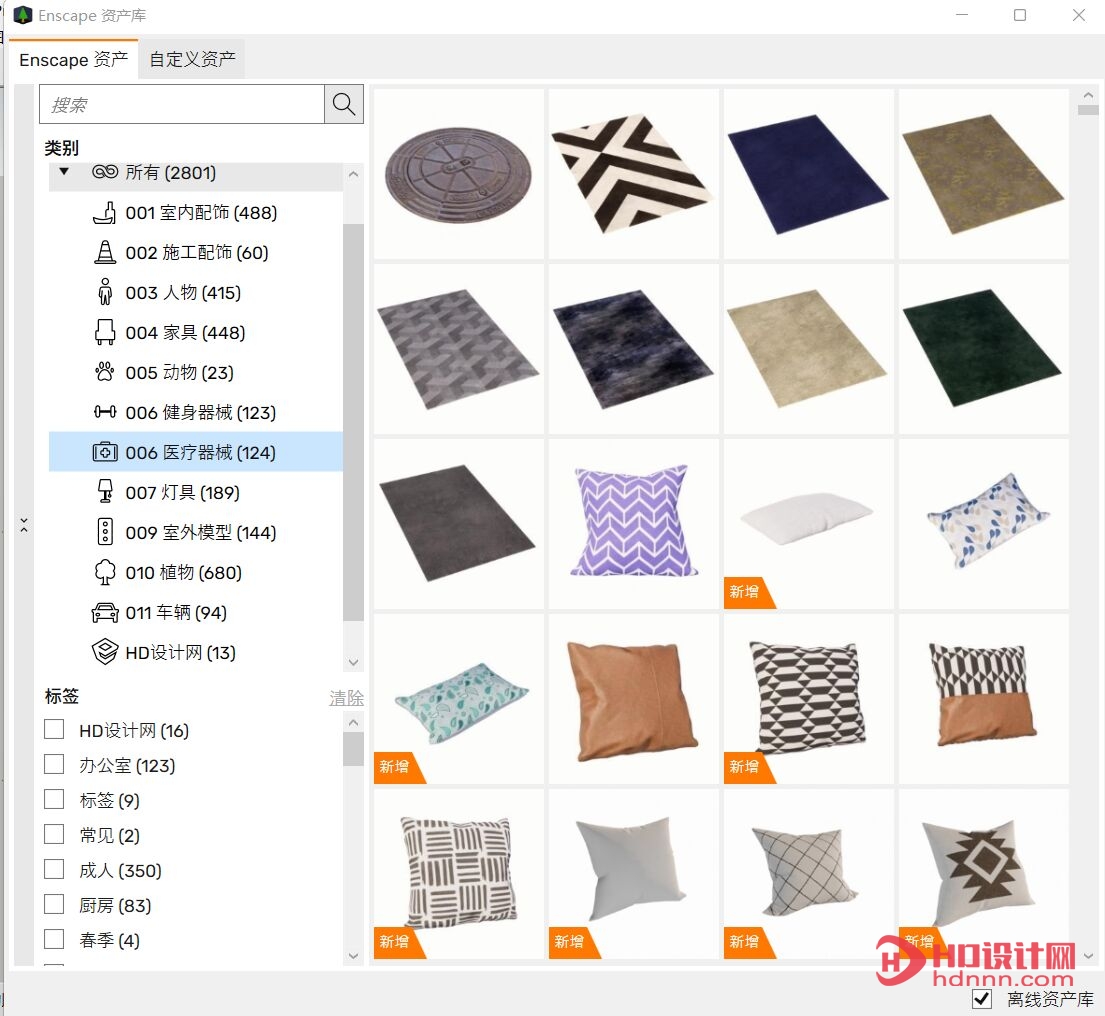Click the search magnifier icon
Image resolution: width=1105 pixels, height=1016 pixels.
pos(343,104)
